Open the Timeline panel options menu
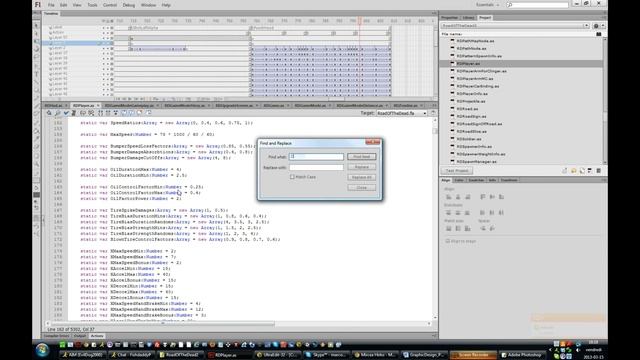This screenshot has height=360, width=640. pyautogui.click(x=434, y=13)
